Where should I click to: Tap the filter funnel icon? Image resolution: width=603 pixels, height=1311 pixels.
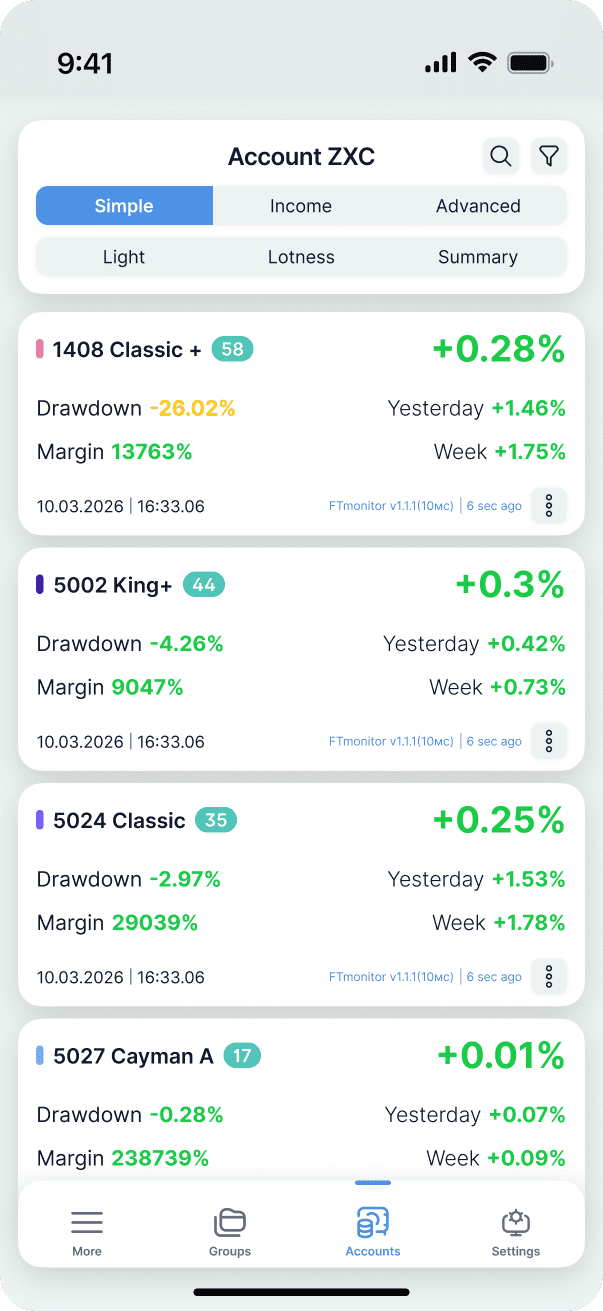pyautogui.click(x=549, y=156)
